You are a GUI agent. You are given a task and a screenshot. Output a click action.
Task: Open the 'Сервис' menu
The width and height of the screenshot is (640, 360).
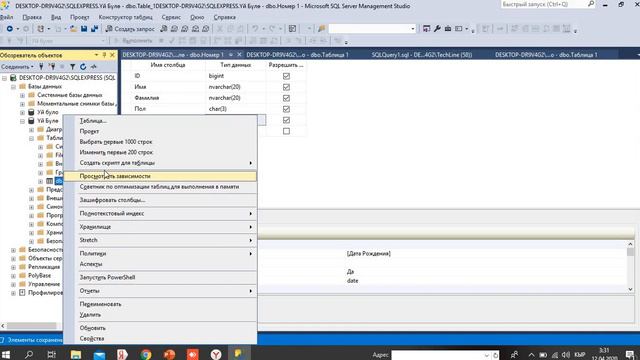click(171, 17)
